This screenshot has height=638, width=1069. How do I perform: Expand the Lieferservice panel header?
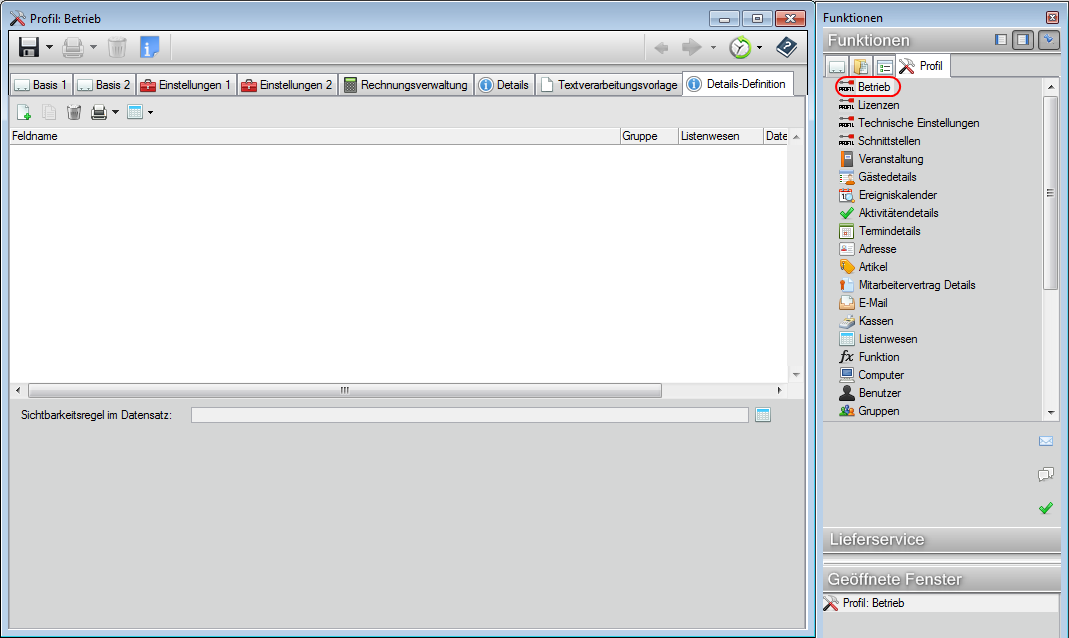tap(940, 540)
